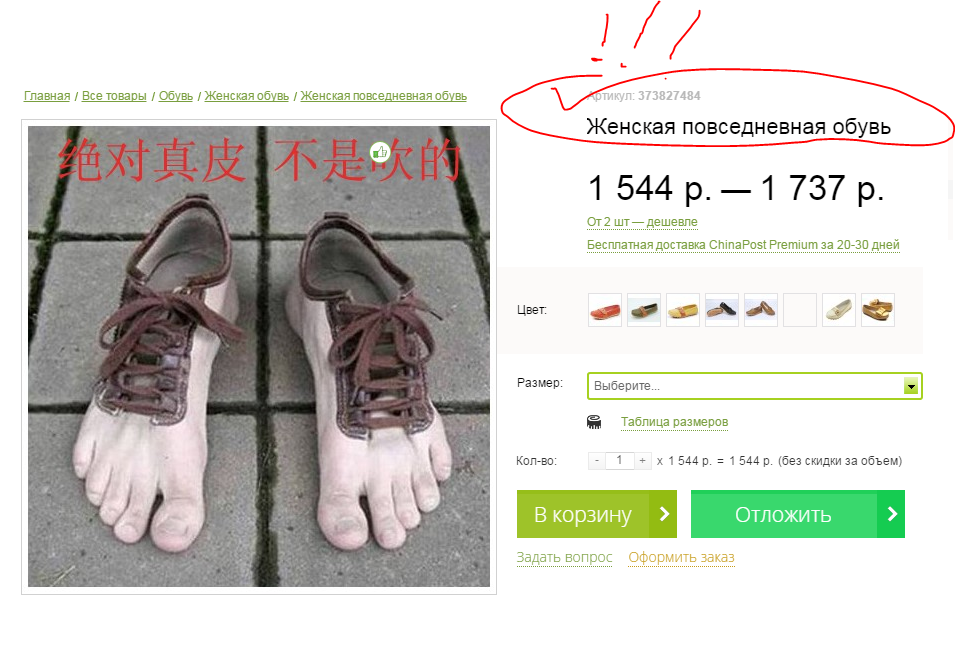
Task: Open the Женская обувь breadcrumb link
Action: click(247, 96)
